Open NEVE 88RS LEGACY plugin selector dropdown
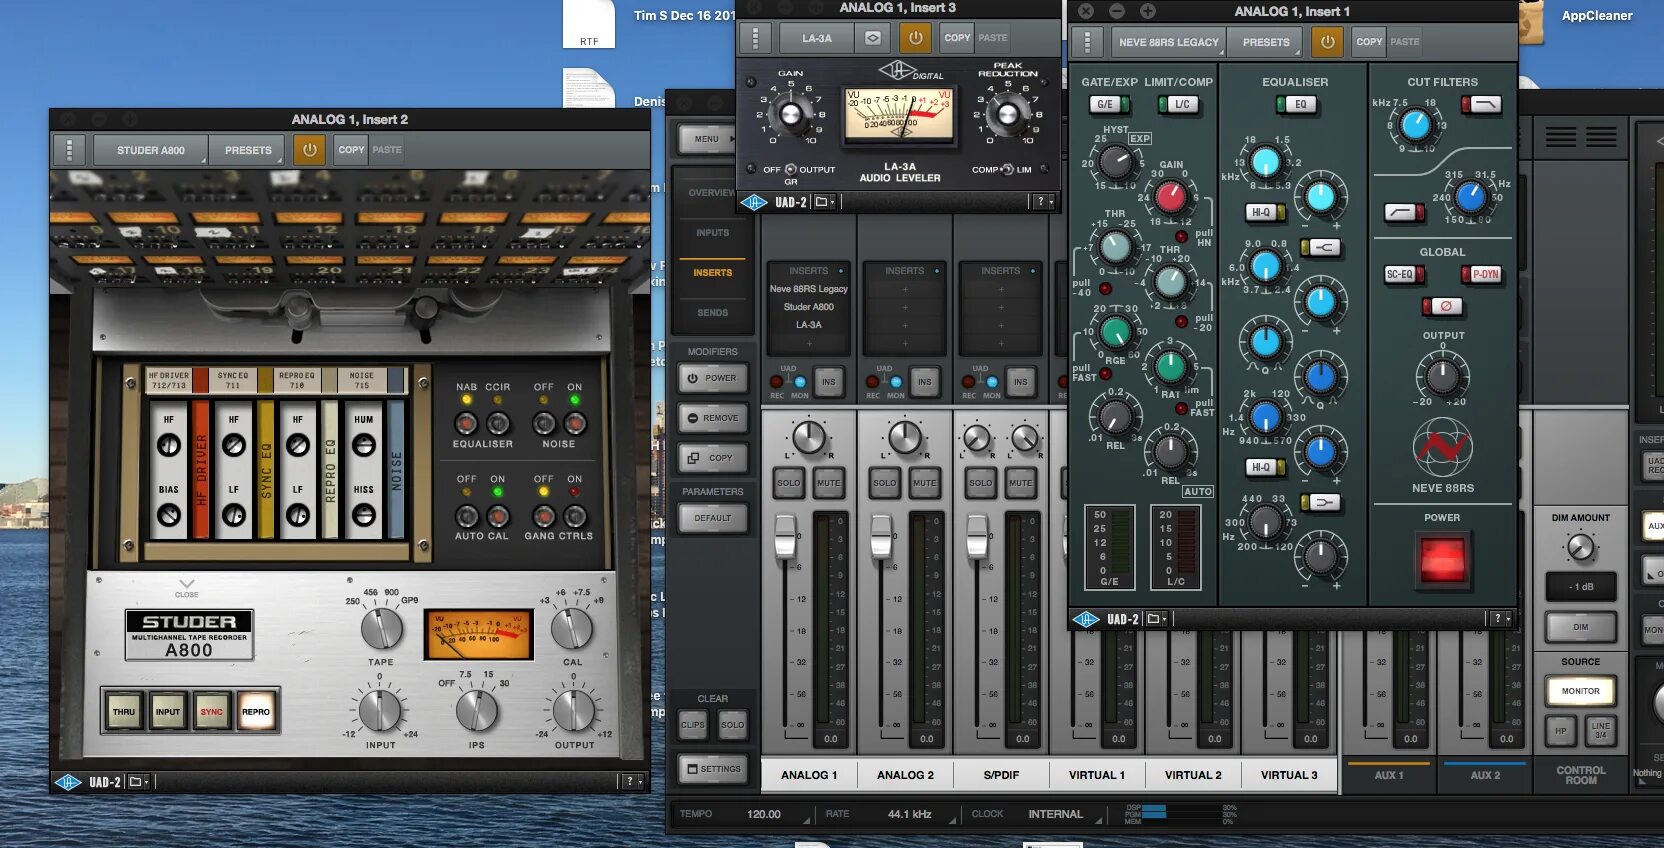The height and width of the screenshot is (848, 1664). coord(1169,42)
